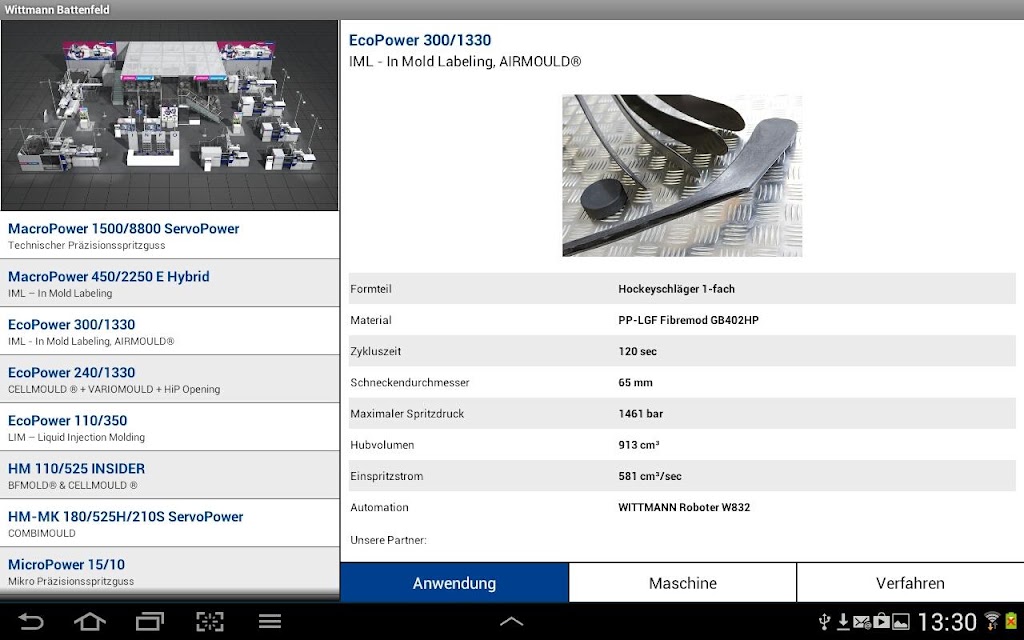Select HM-MK 180/525H/210S ServoPower list item

[x=170, y=523]
